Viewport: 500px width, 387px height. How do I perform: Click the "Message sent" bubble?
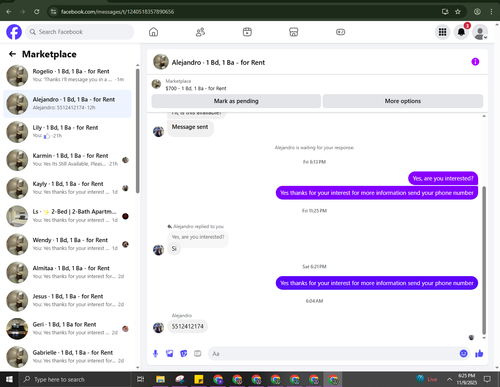coord(190,127)
